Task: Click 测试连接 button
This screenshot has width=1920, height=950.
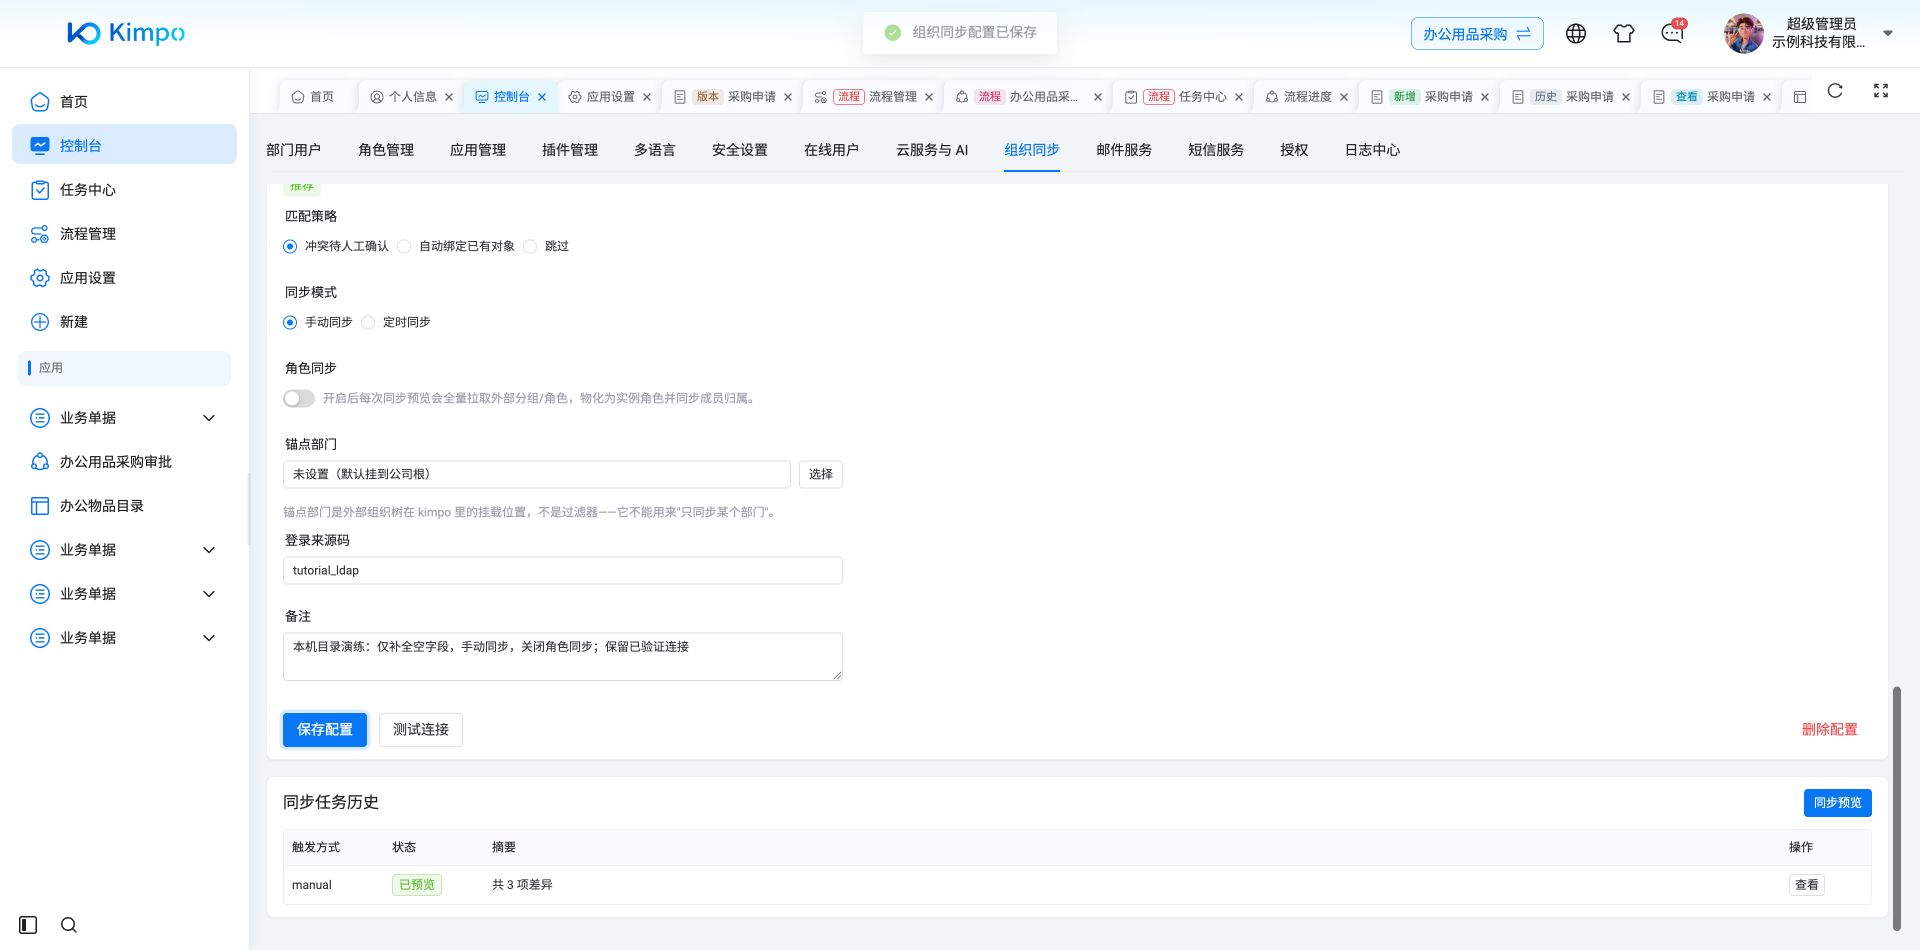Action: click(421, 729)
